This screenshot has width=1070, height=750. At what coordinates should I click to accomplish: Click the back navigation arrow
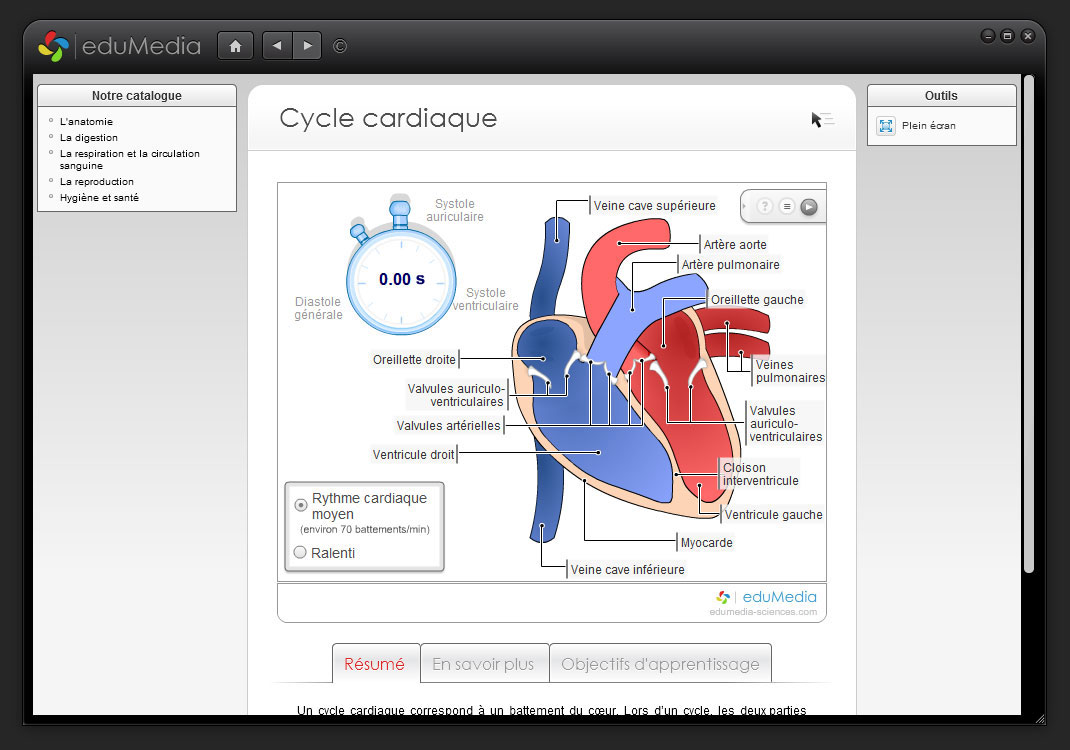coord(277,46)
